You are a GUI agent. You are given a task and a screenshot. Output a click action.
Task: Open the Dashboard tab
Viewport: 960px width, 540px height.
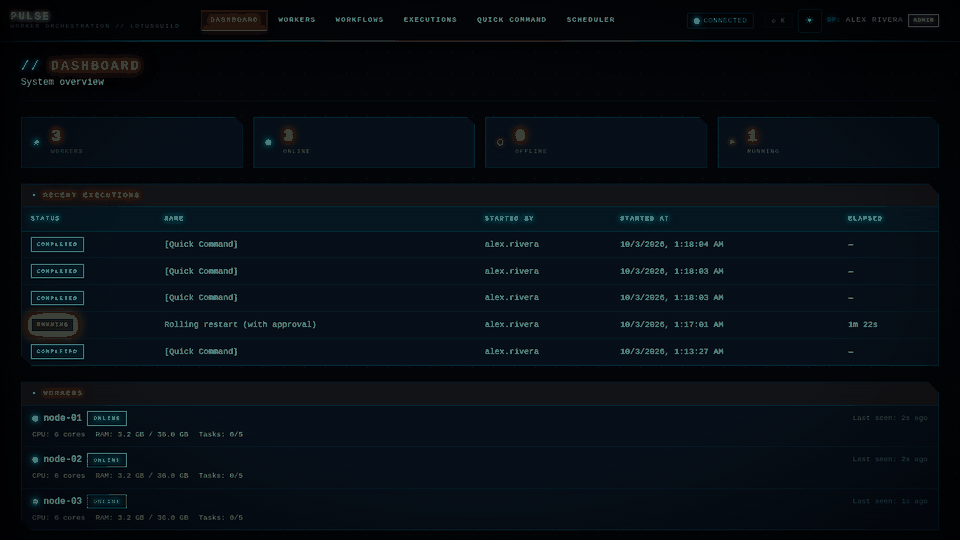(234, 20)
